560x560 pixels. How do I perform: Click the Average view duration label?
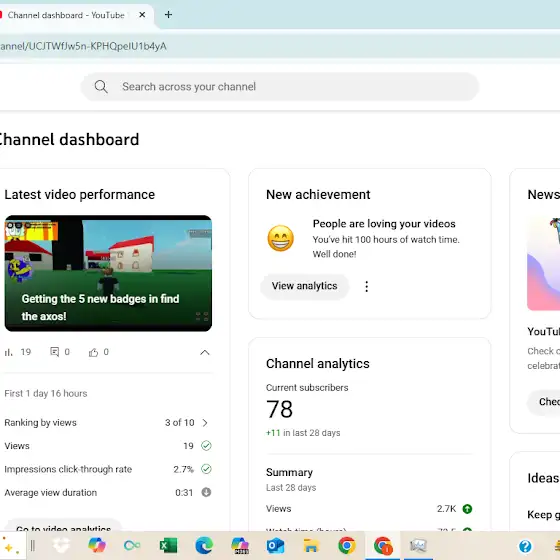(51, 493)
